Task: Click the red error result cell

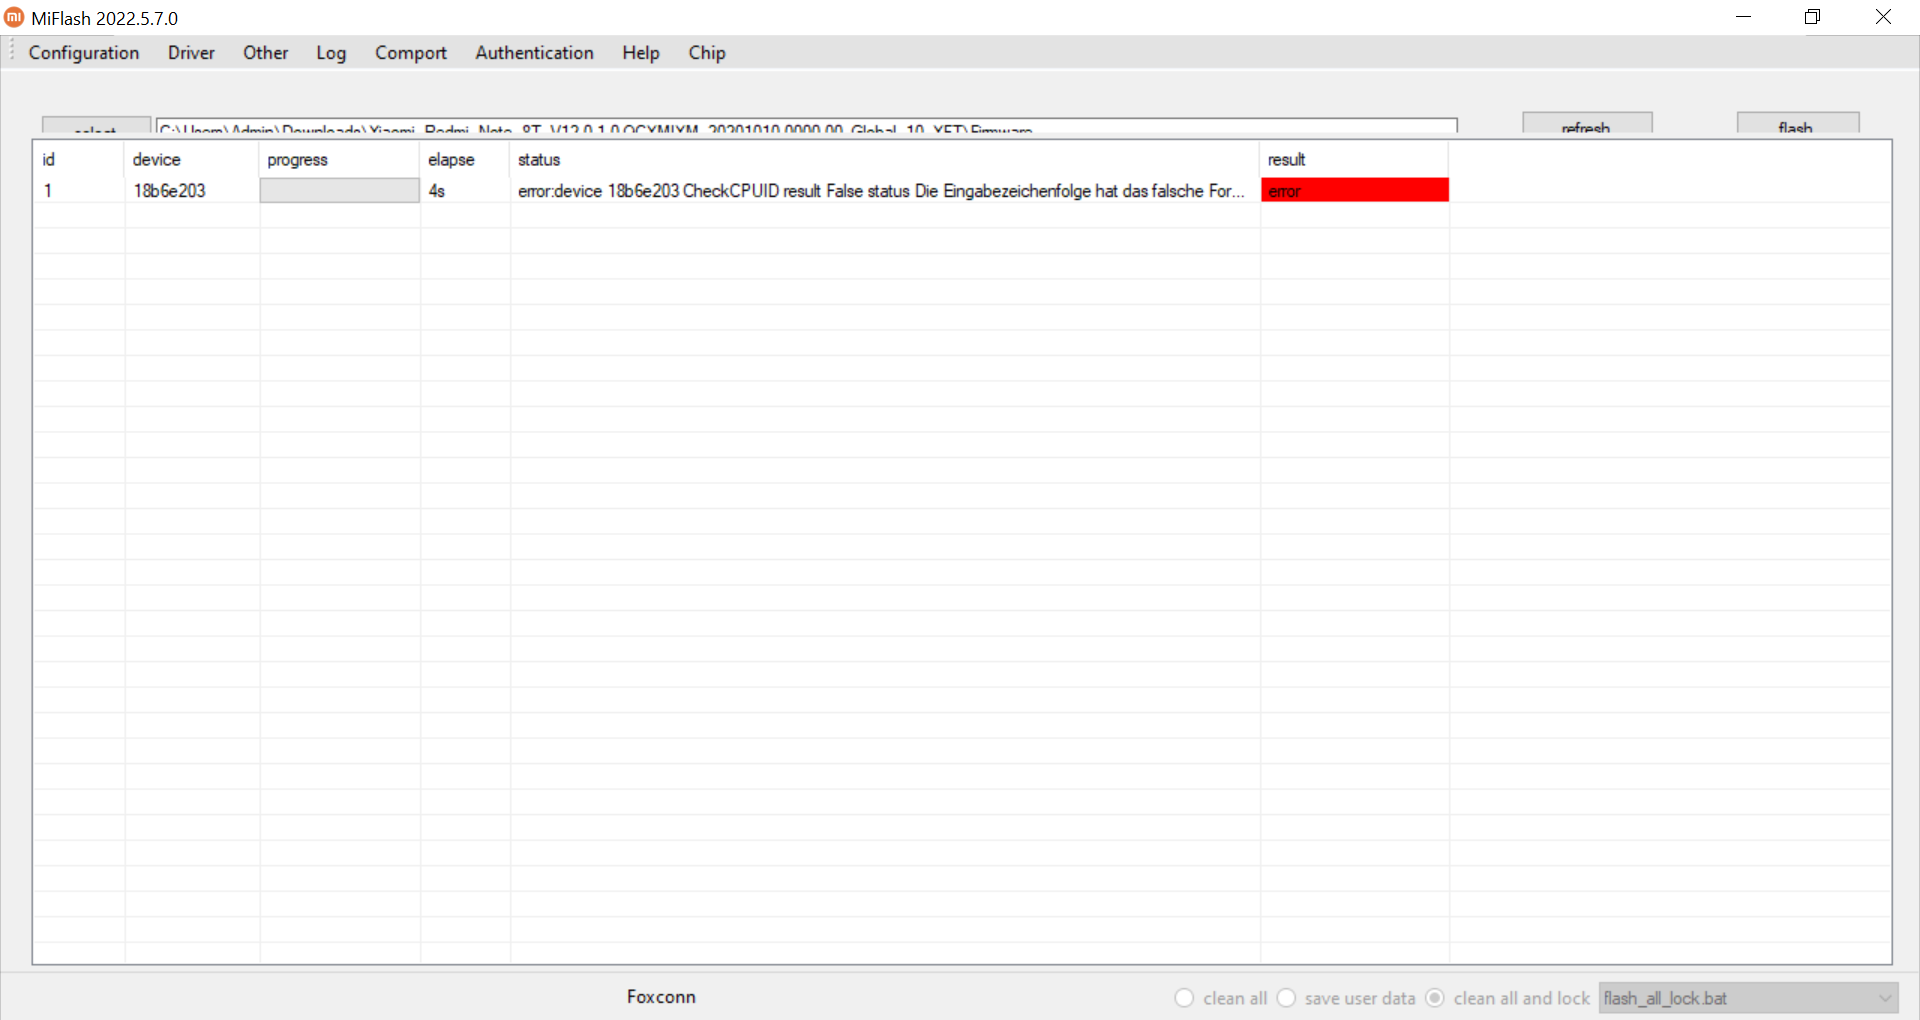Action: tap(1355, 190)
